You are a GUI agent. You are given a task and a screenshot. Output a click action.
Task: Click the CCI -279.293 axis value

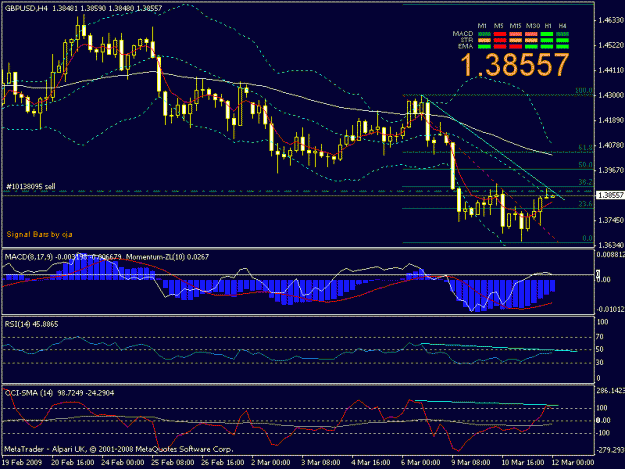(610, 450)
